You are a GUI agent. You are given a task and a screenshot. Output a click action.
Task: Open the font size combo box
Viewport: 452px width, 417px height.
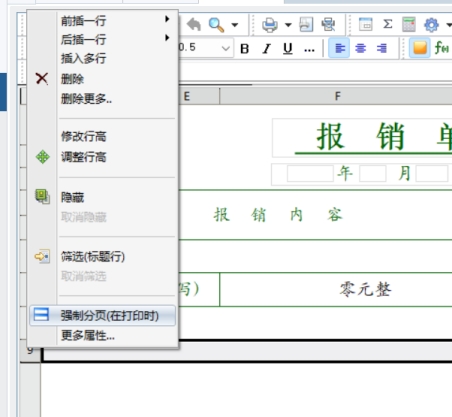point(205,48)
